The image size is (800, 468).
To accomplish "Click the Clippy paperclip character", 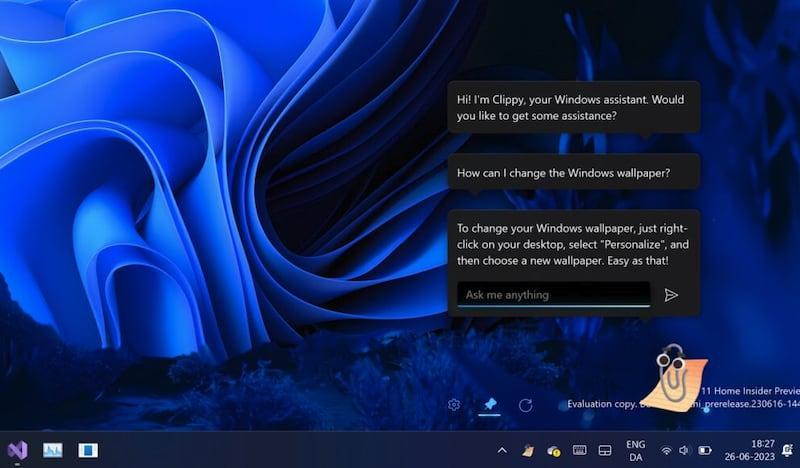I will [672, 378].
